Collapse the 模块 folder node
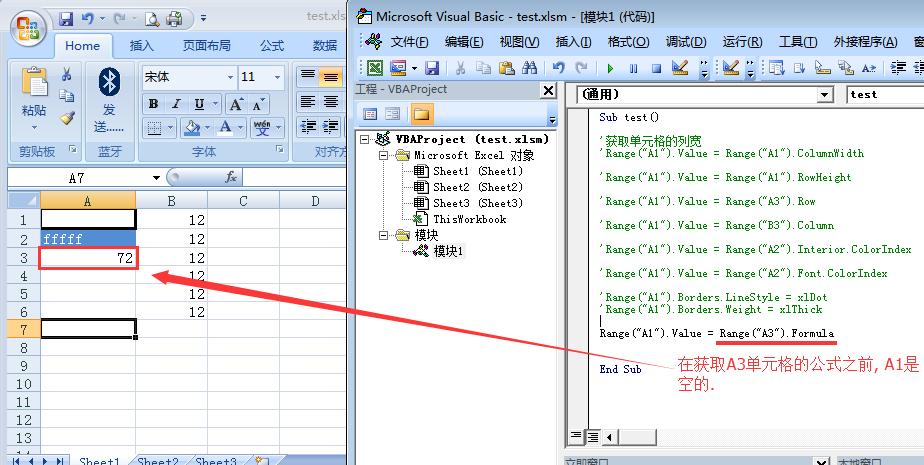The image size is (924, 465). click(x=384, y=235)
